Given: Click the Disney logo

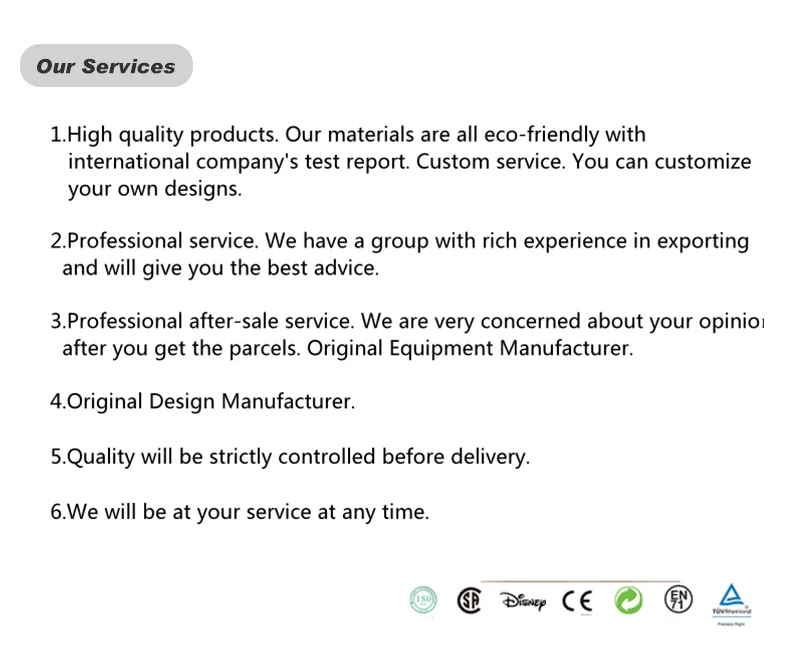Looking at the screenshot, I should (x=524, y=601).
